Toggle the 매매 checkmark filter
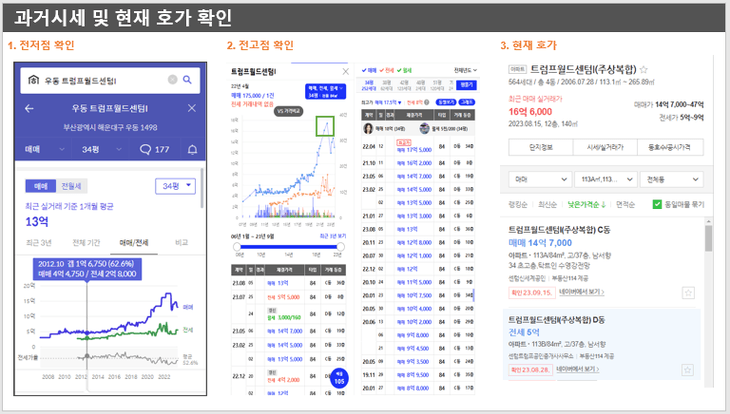 [369, 70]
